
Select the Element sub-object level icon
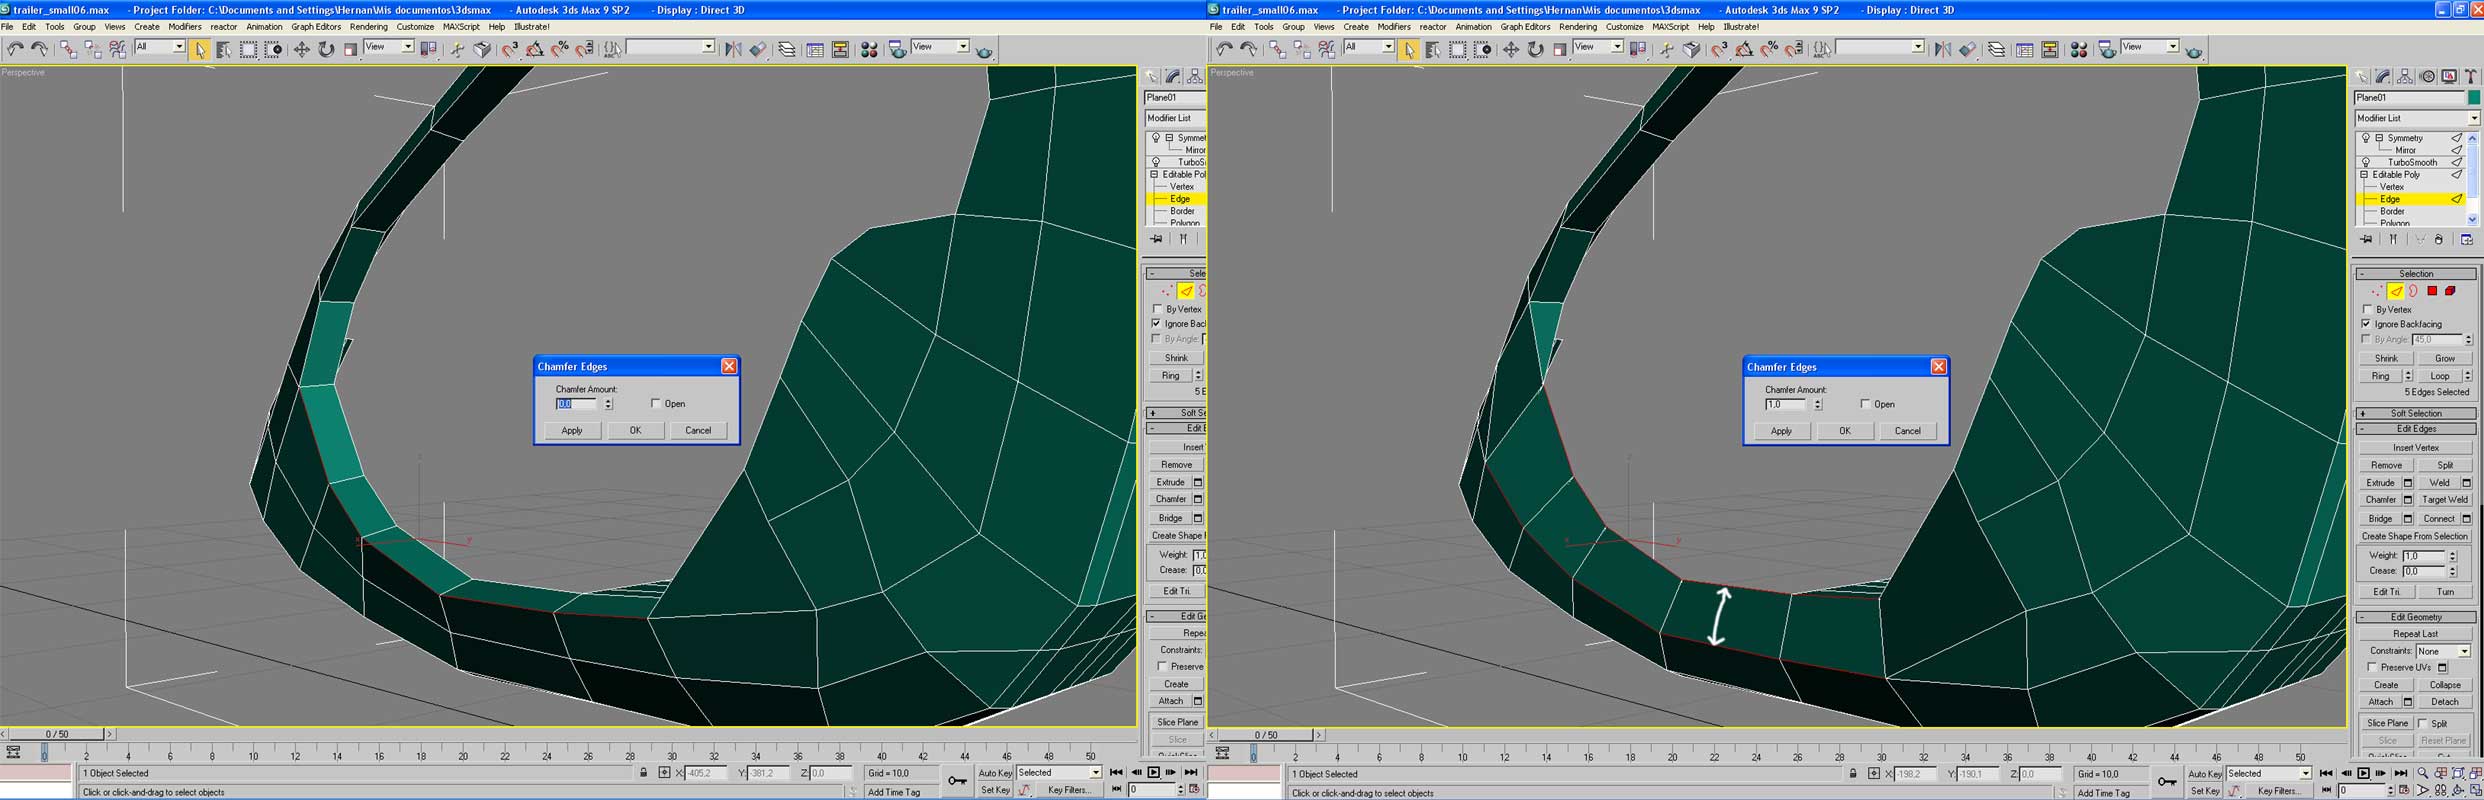point(2450,291)
